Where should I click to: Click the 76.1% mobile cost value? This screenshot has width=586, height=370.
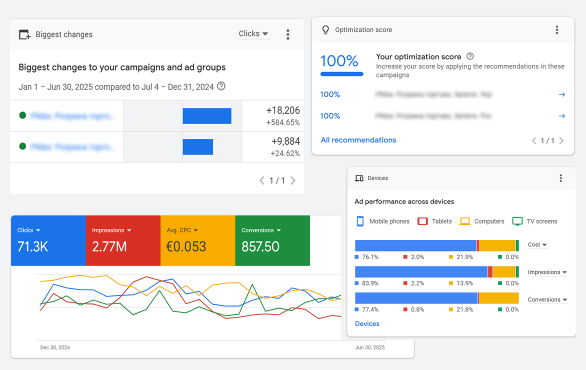coord(370,257)
